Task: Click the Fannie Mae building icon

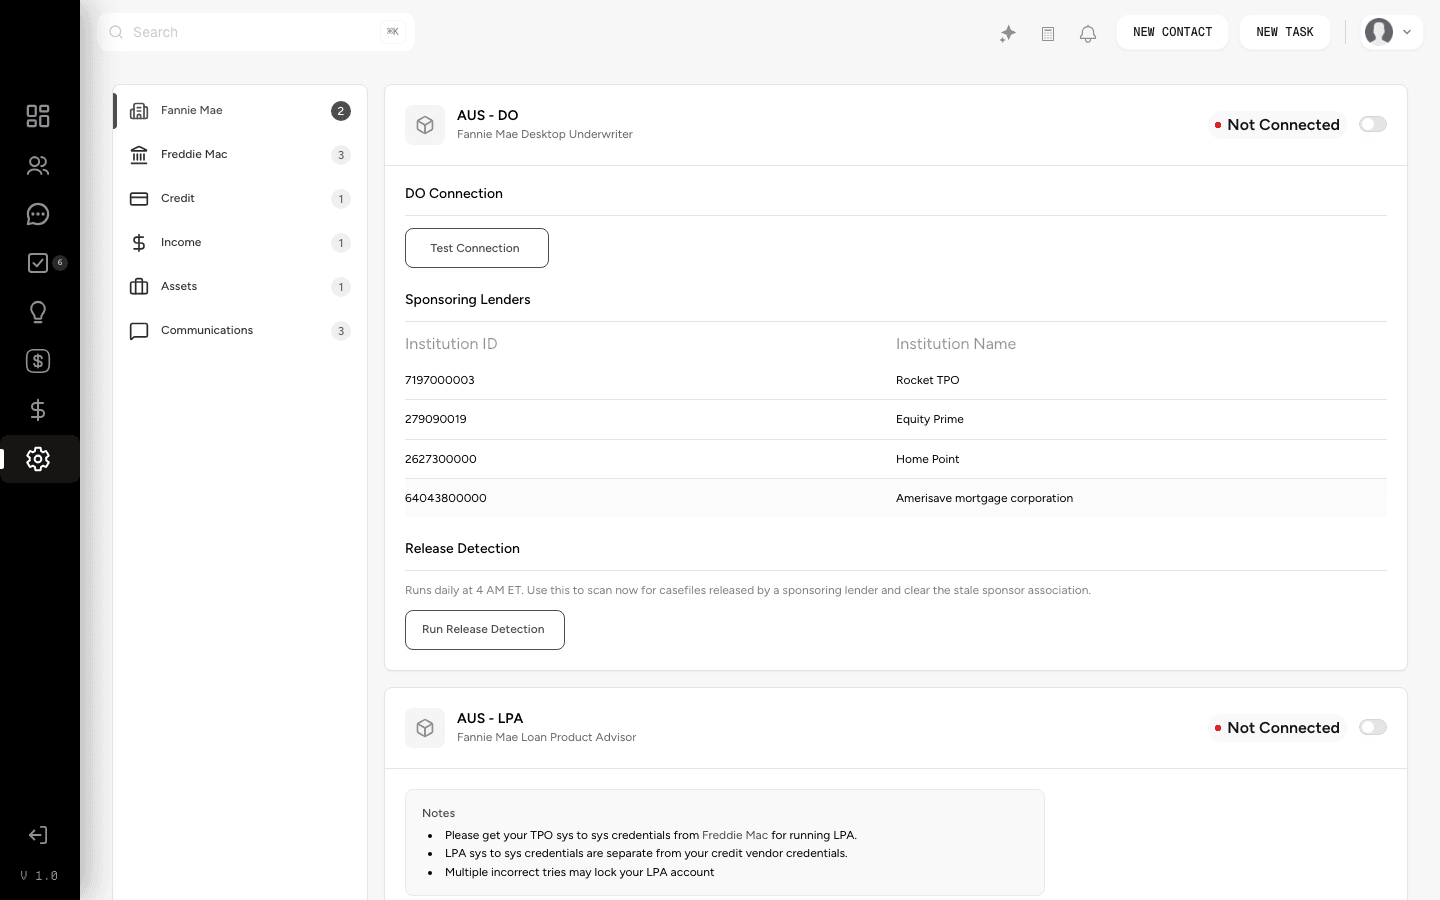Action: pyautogui.click(x=139, y=111)
